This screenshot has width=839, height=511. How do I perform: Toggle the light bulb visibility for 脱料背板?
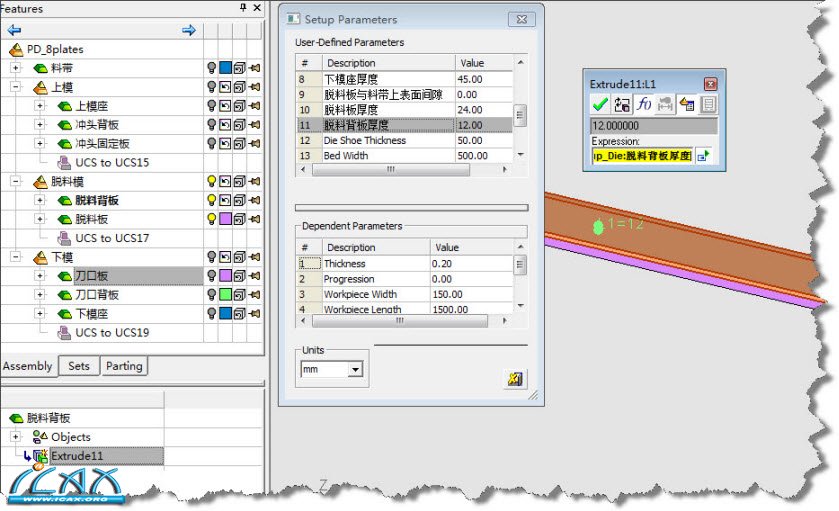[211, 200]
